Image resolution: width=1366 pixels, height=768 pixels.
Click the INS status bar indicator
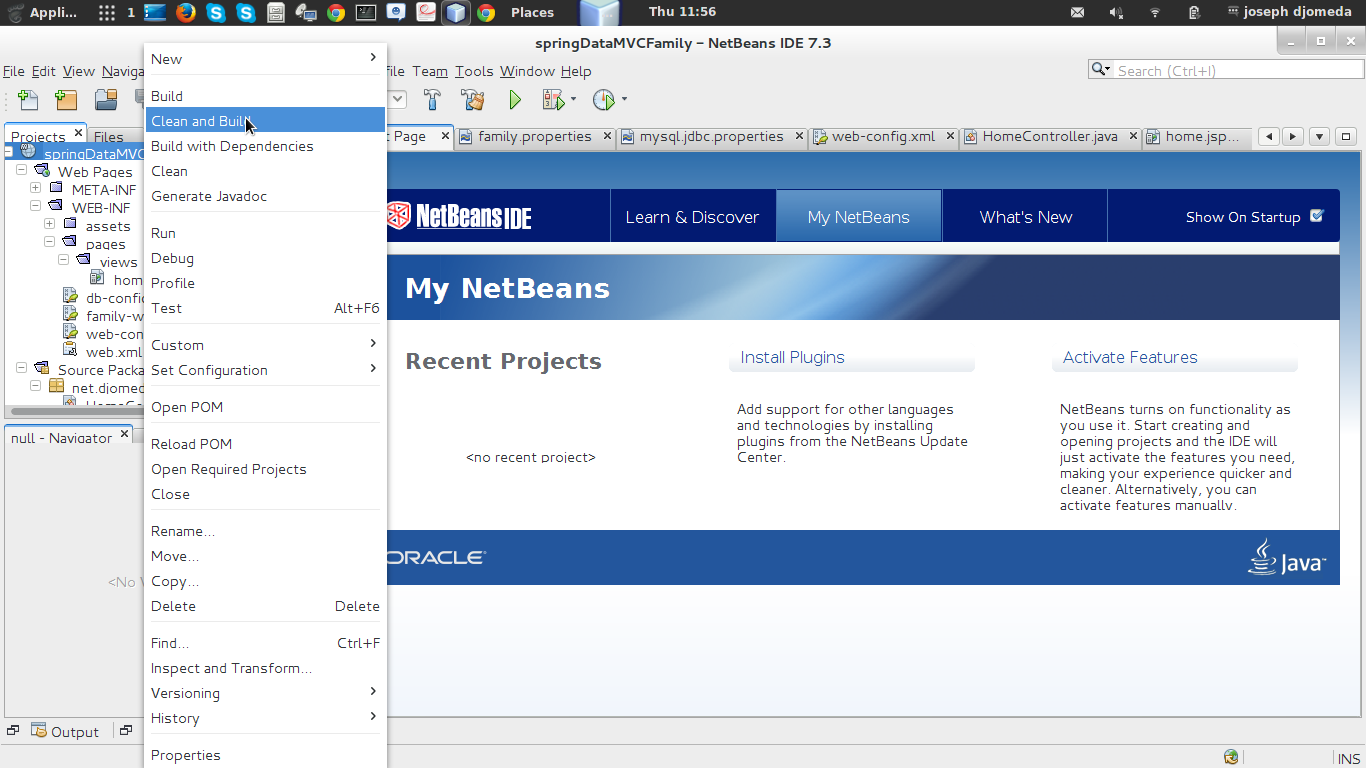pos(1348,758)
